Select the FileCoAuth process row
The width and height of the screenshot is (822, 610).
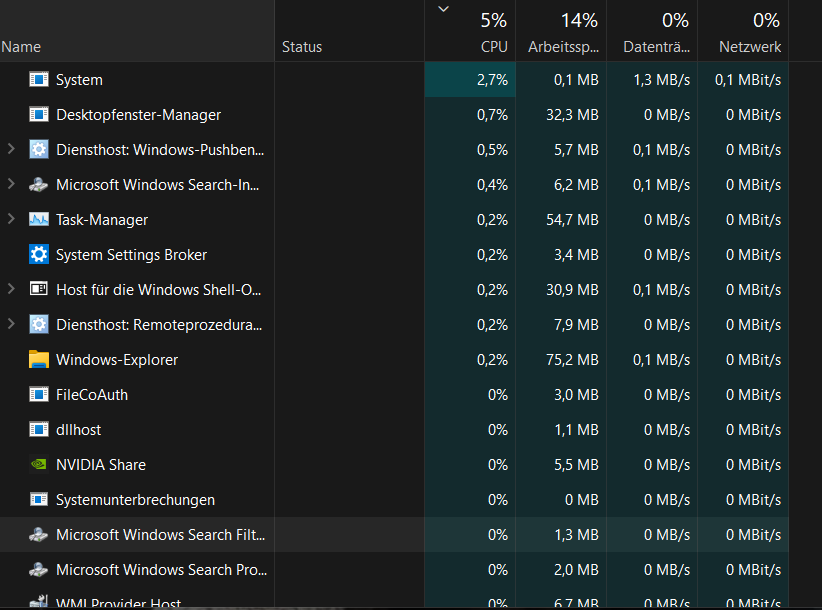(x=394, y=395)
